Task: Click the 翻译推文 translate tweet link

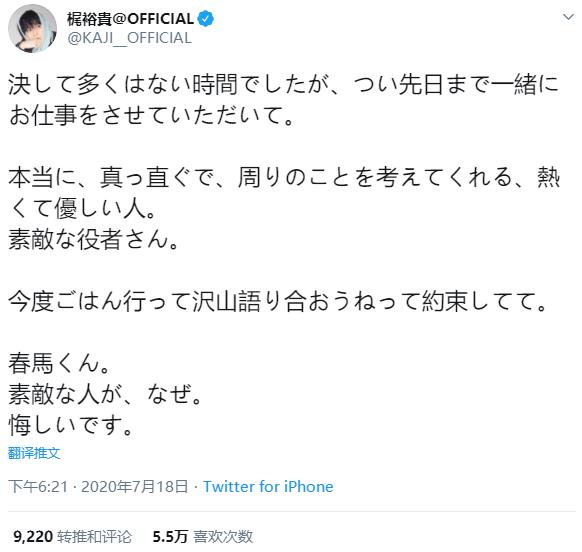Action: 34,453
